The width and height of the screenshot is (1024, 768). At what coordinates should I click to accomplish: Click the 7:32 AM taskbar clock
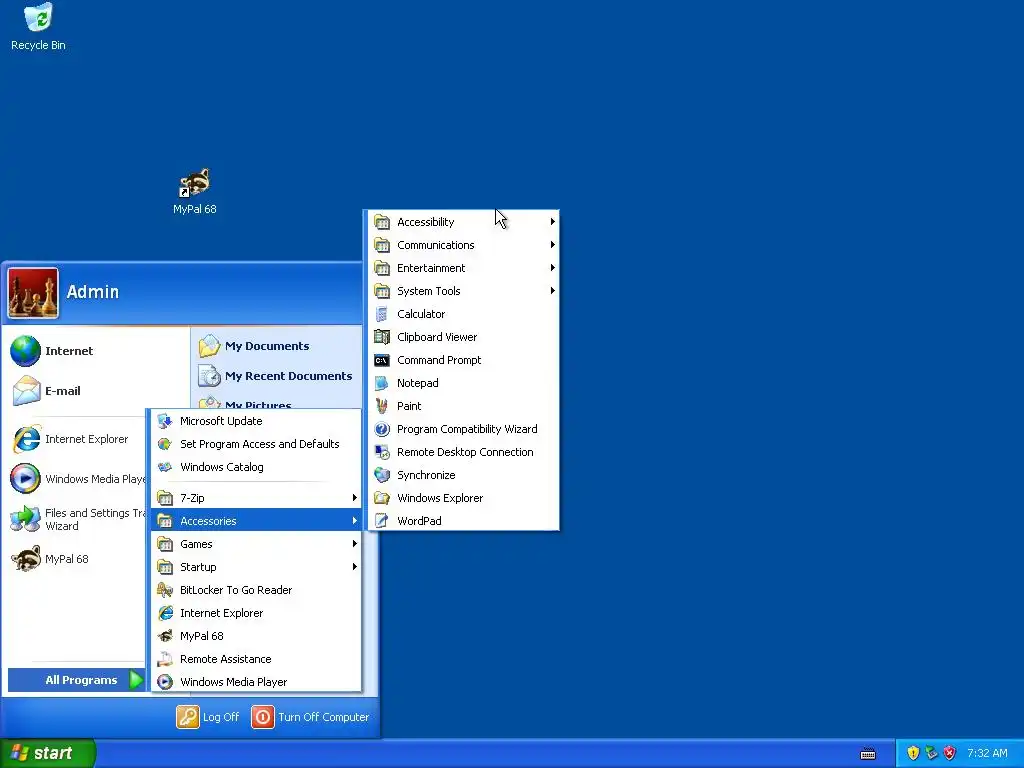(987, 753)
